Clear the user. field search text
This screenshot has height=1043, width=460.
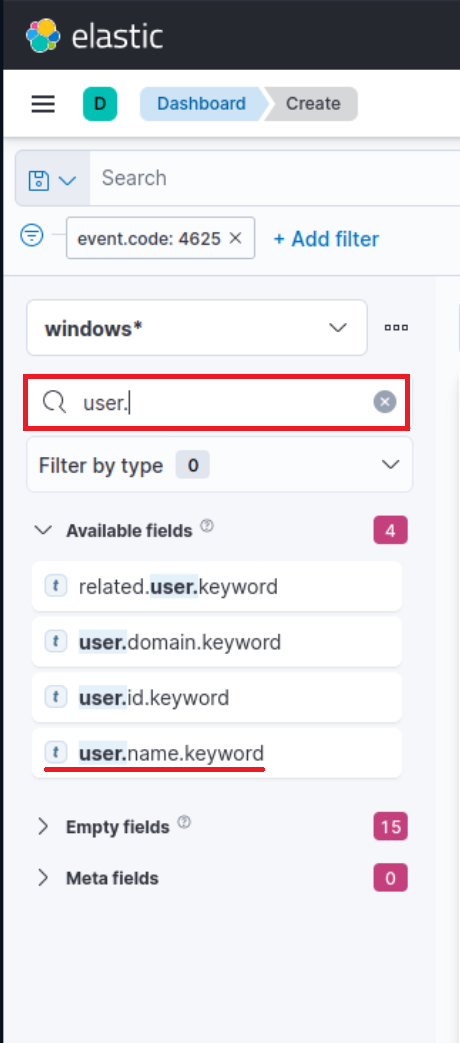tap(384, 402)
